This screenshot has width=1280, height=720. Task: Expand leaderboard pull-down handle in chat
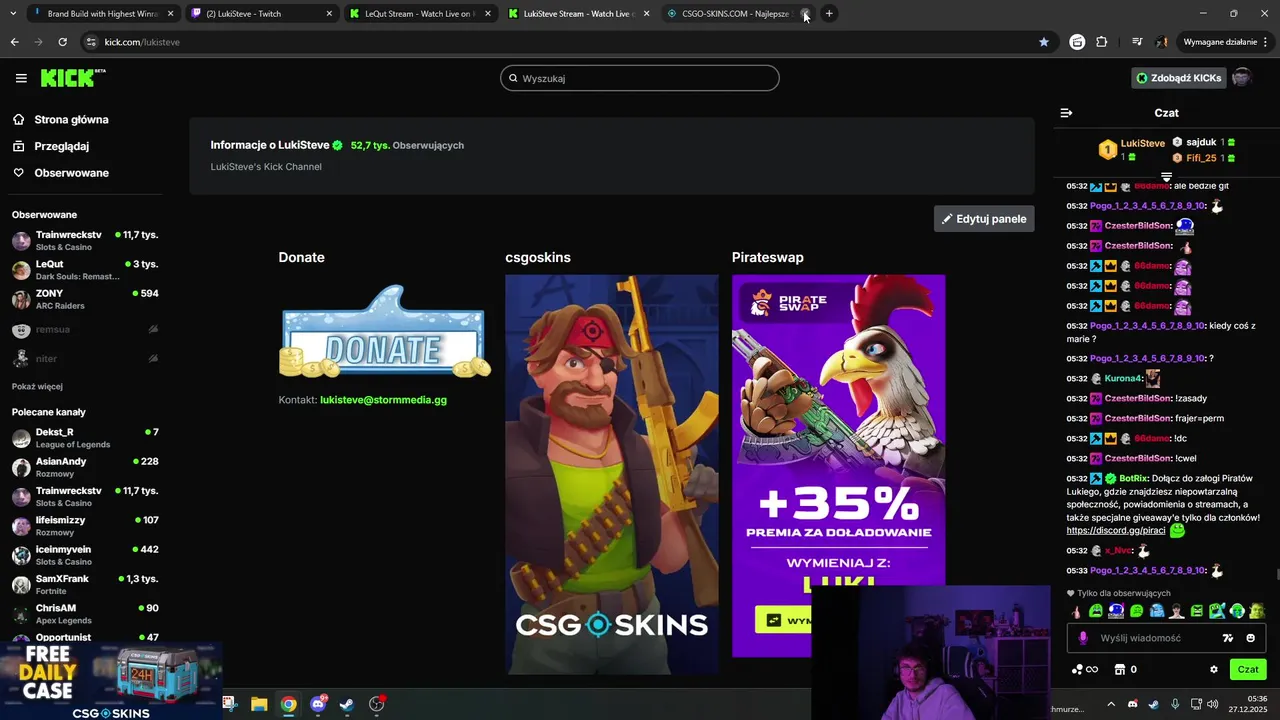click(x=1166, y=177)
